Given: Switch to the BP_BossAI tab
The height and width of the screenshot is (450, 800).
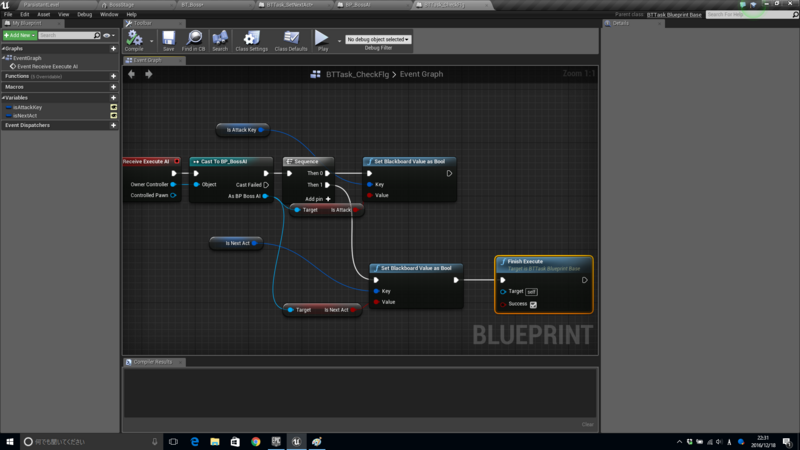Looking at the screenshot, I should click(x=358, y=5).
